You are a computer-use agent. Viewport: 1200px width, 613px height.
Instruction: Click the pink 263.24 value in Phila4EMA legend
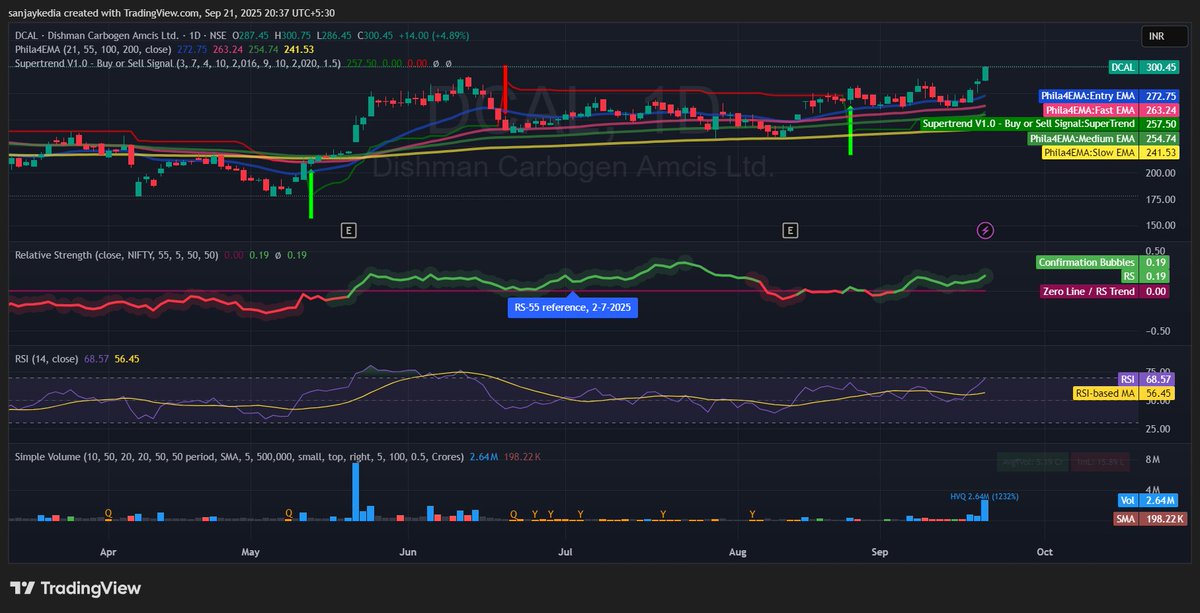click(227, 48)
